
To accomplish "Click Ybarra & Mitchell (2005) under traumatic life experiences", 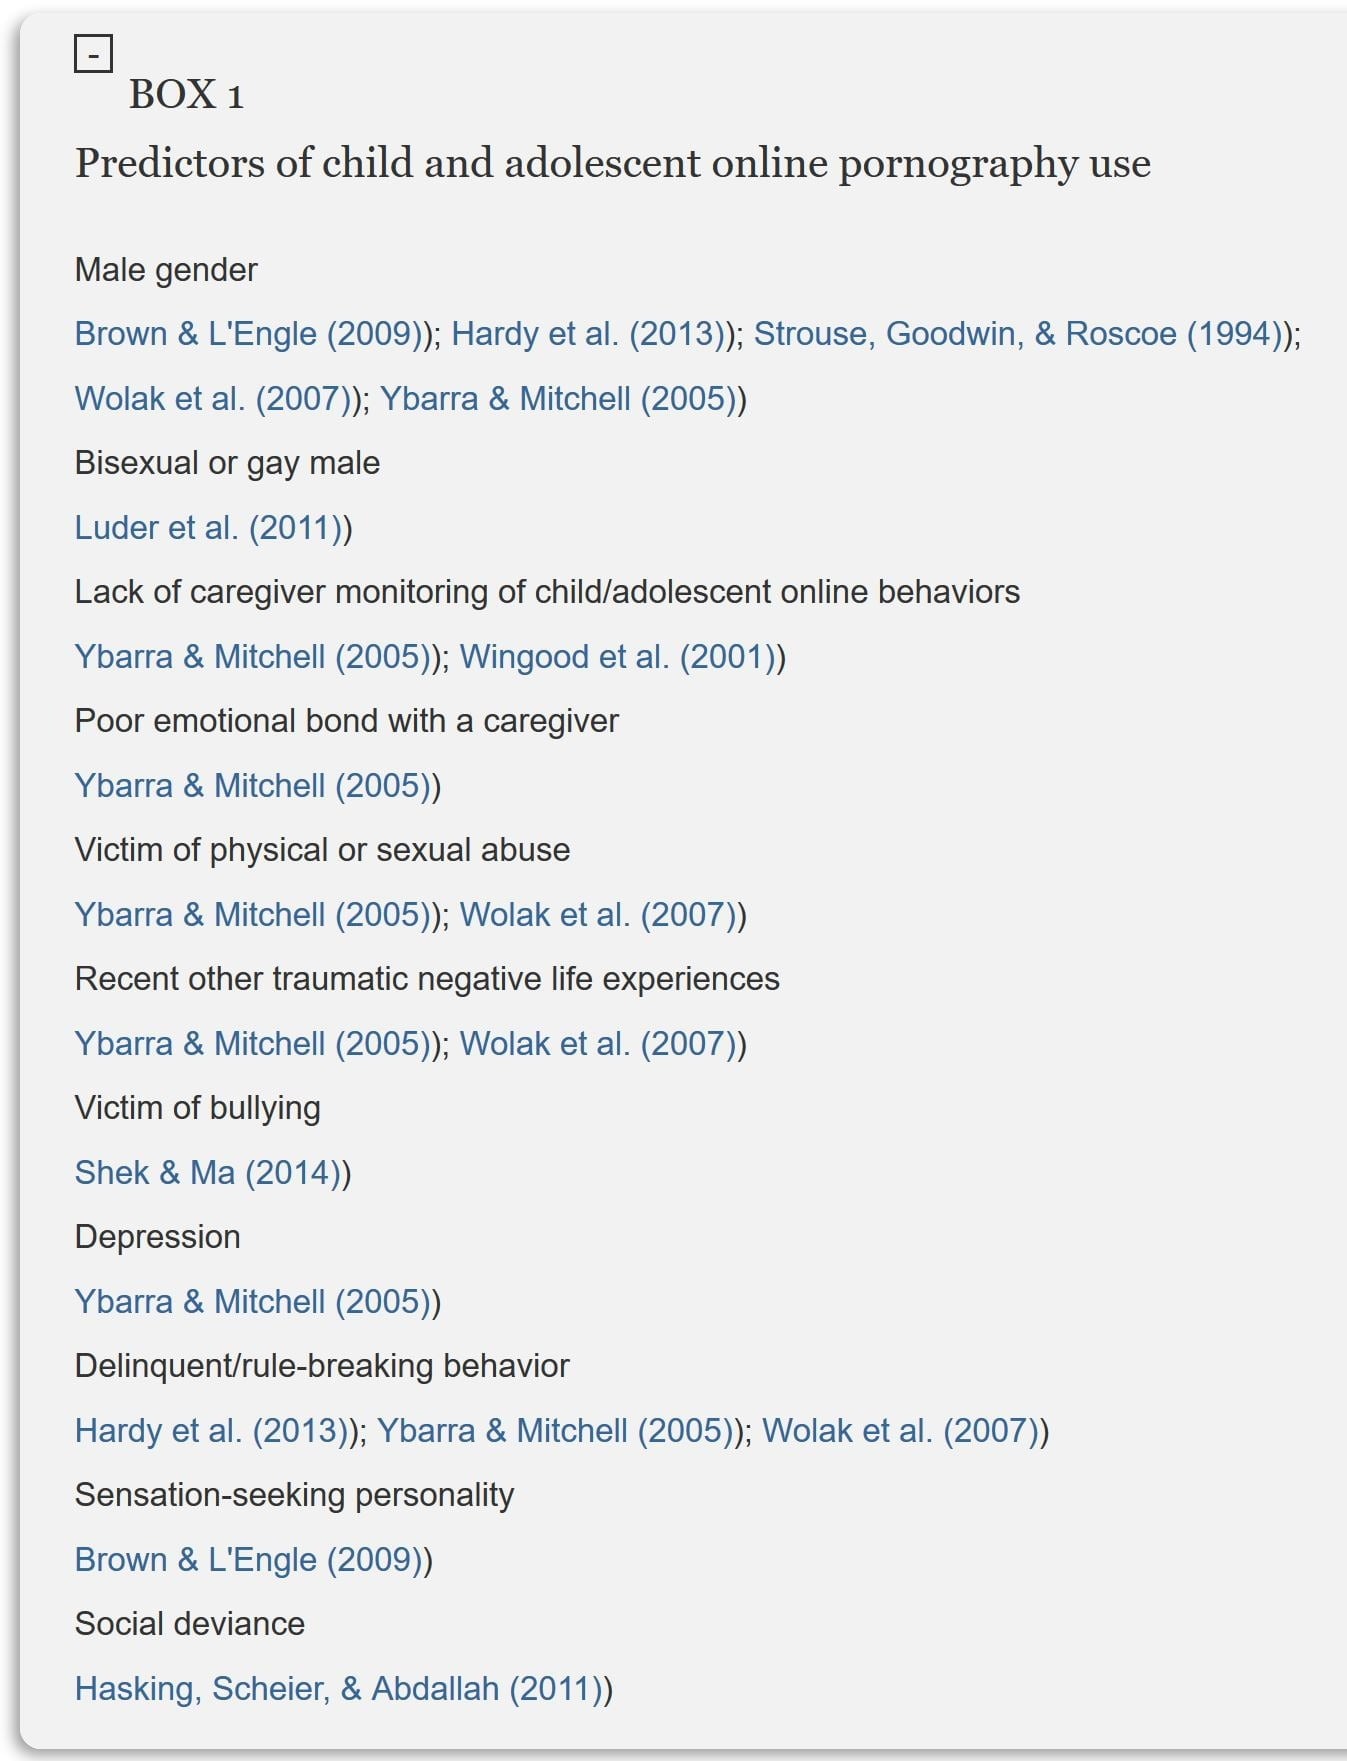I will tap(253, 1044).
